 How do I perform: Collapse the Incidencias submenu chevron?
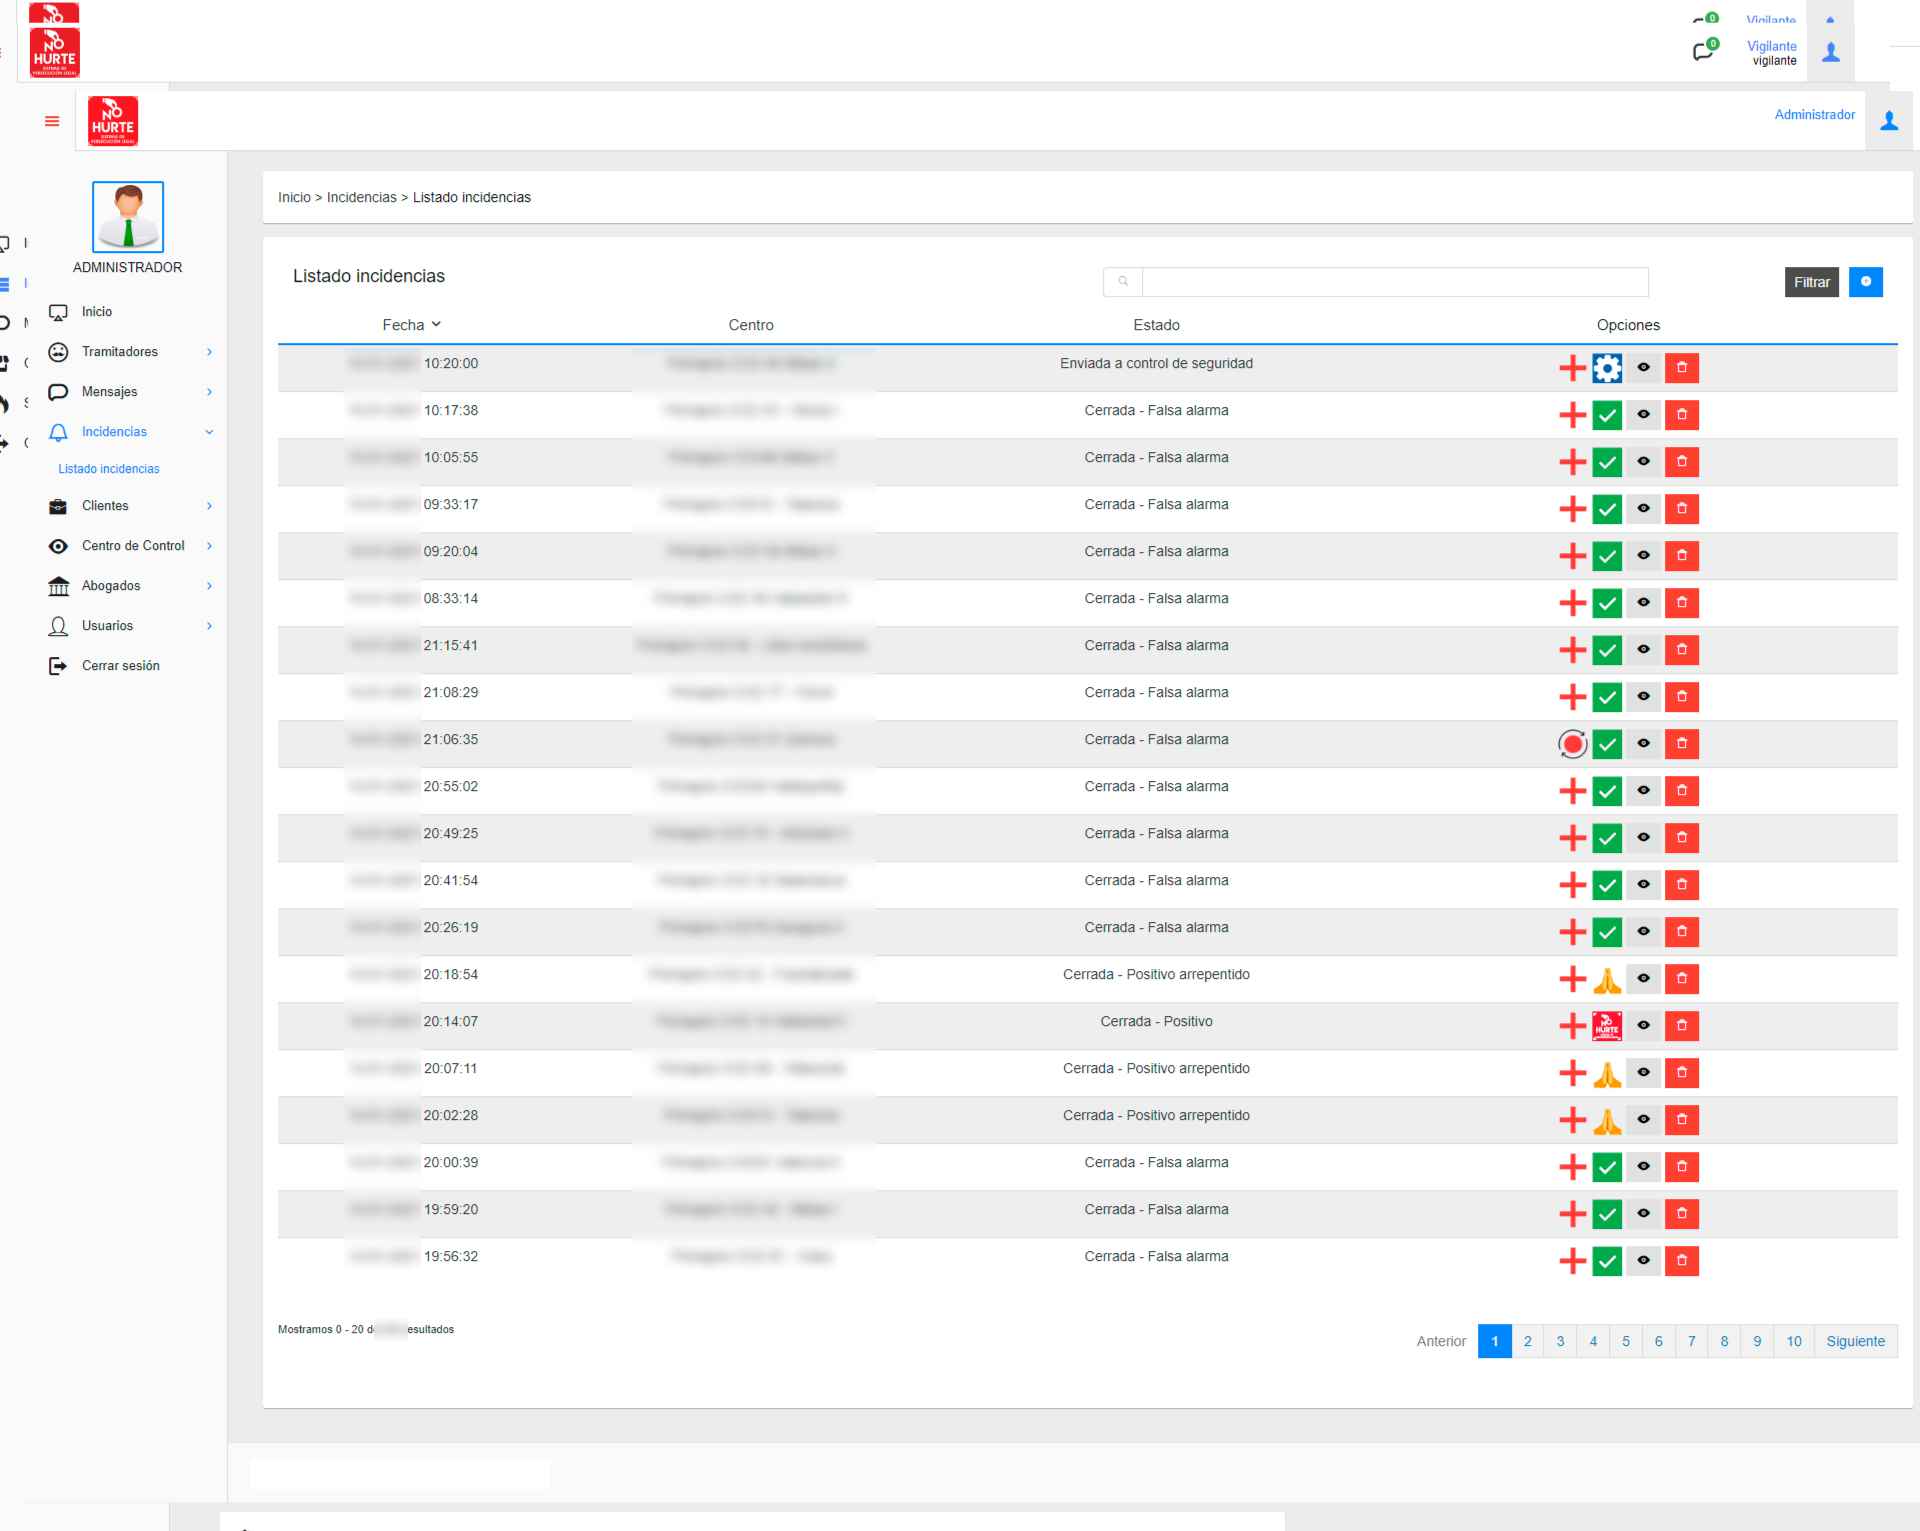tap(209, 432)
